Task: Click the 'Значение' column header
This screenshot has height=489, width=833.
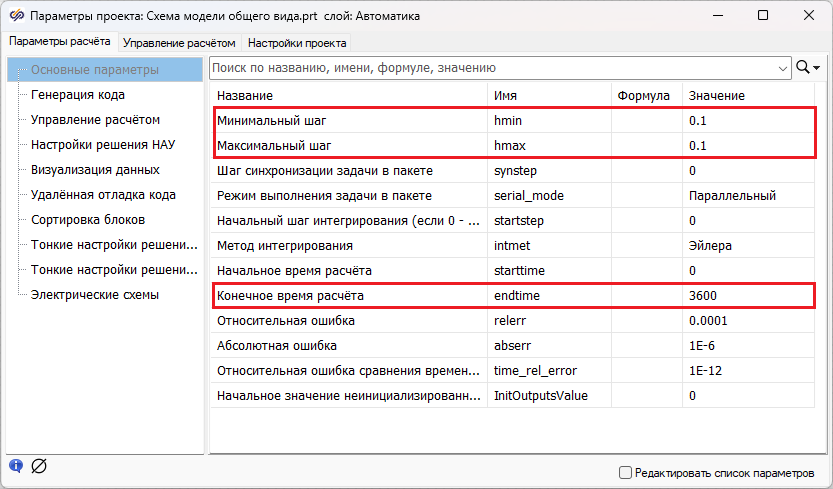Action: click(x=716, y=95)
